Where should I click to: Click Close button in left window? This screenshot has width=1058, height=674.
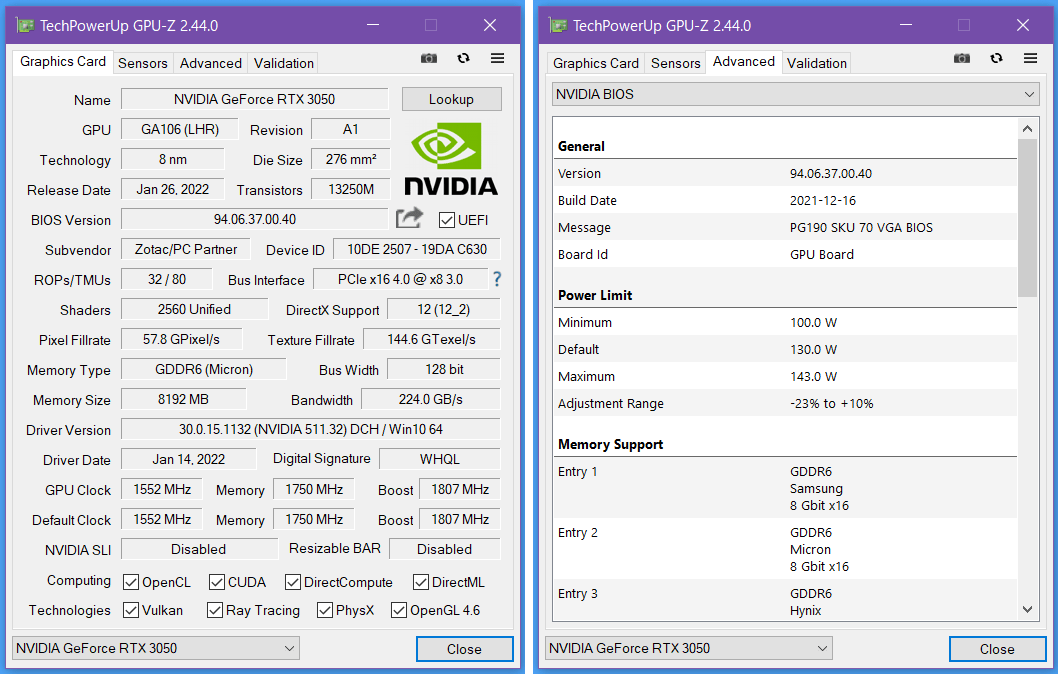point(464,649)
